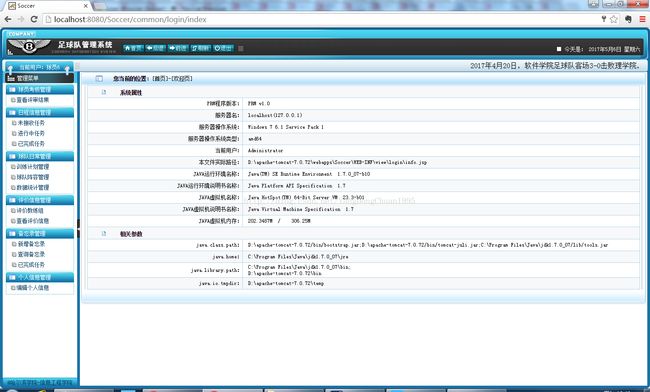The height and width of the screenshot is (392, 650).
Task: Close the Soccer browser tab
Action: (x=86, y=6)
